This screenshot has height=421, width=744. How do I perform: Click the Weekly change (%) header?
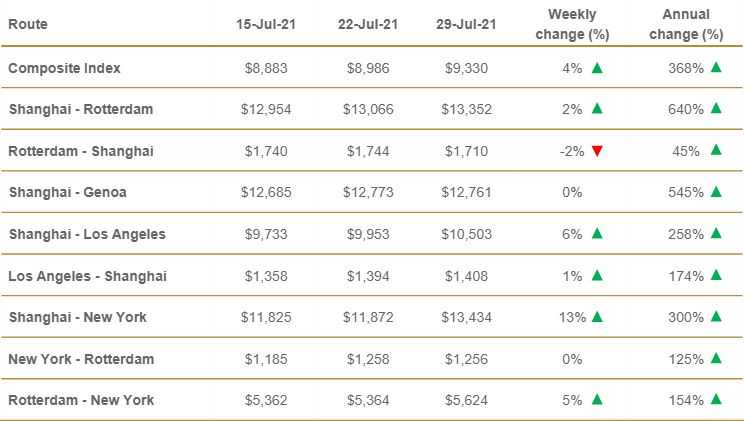coord(572,24)
